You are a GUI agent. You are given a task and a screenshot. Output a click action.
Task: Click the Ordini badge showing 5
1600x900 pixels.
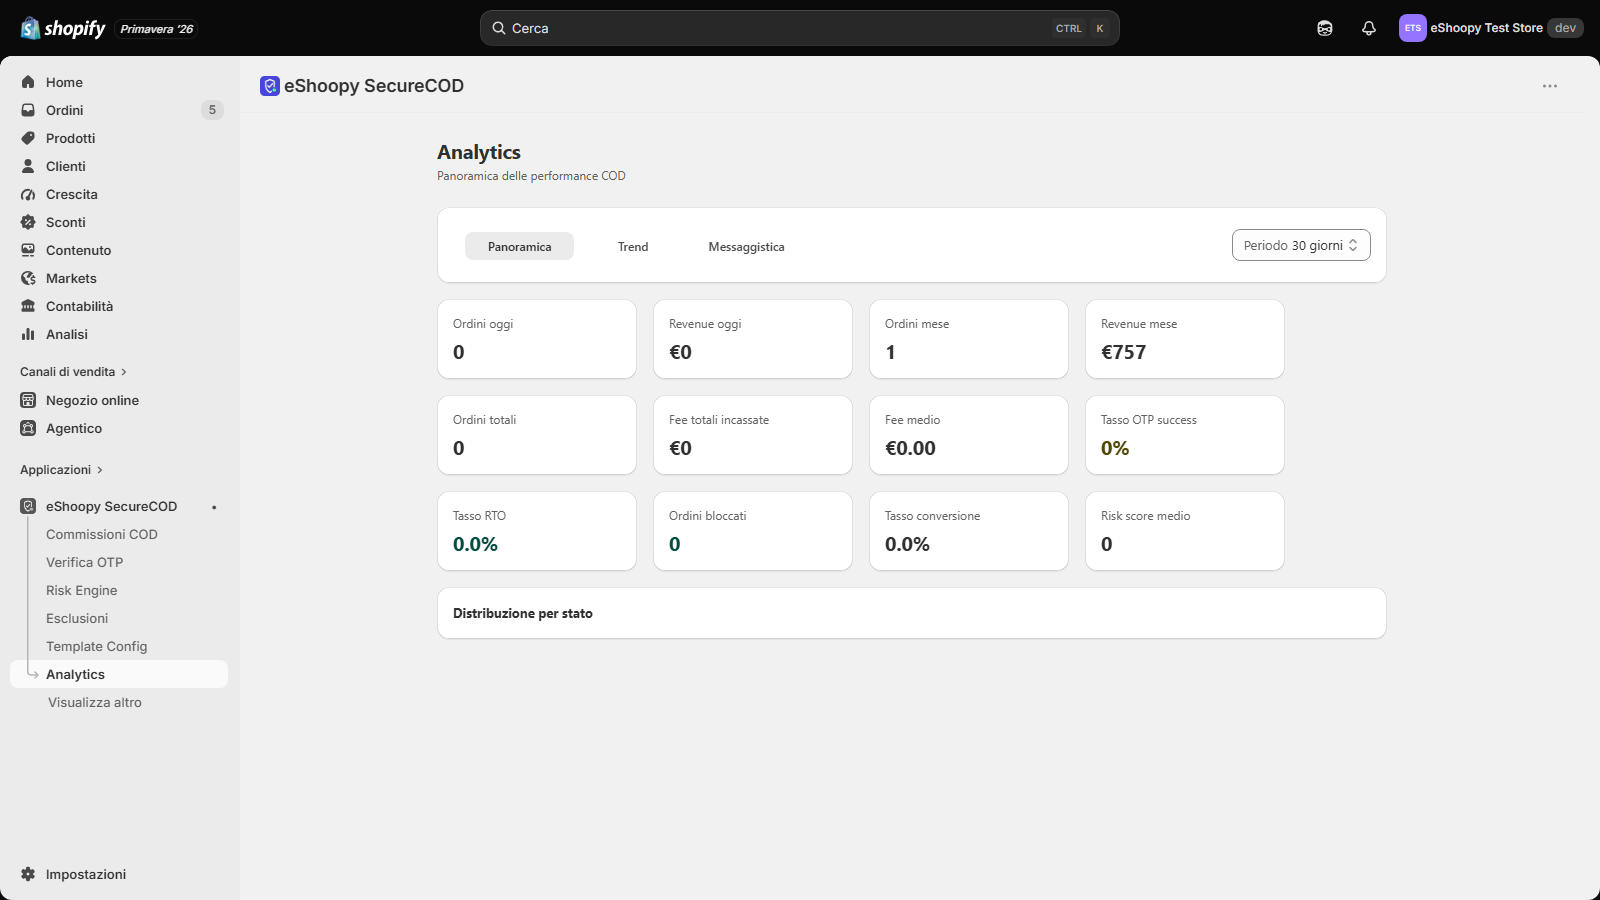[212, 110]
